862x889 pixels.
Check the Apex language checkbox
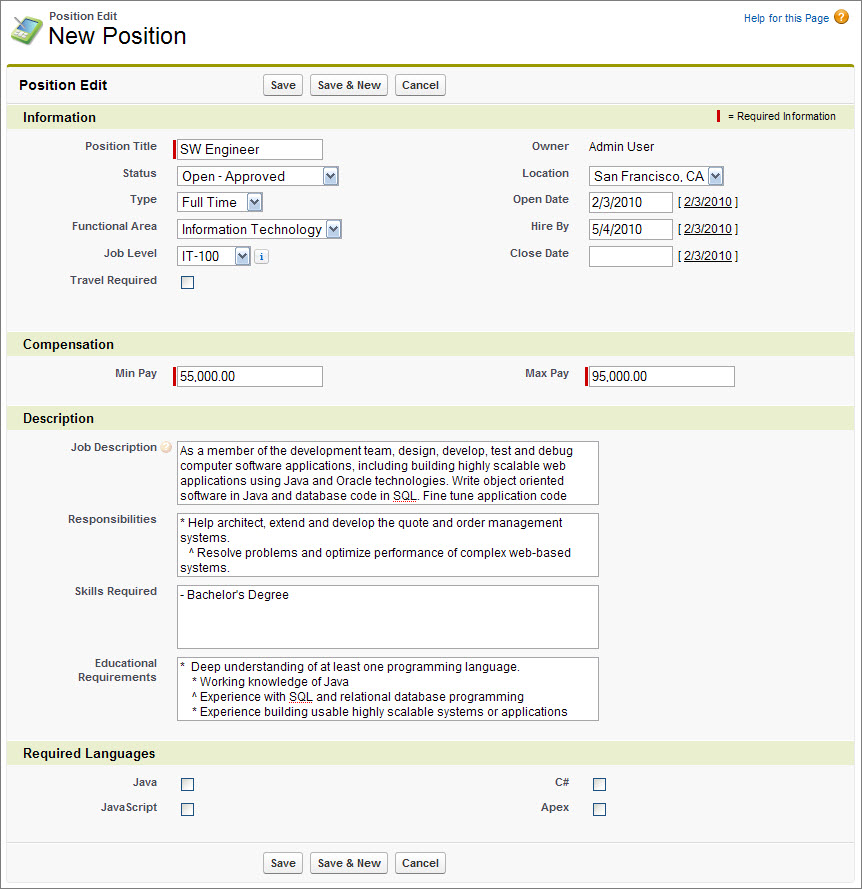coord(599,809)
